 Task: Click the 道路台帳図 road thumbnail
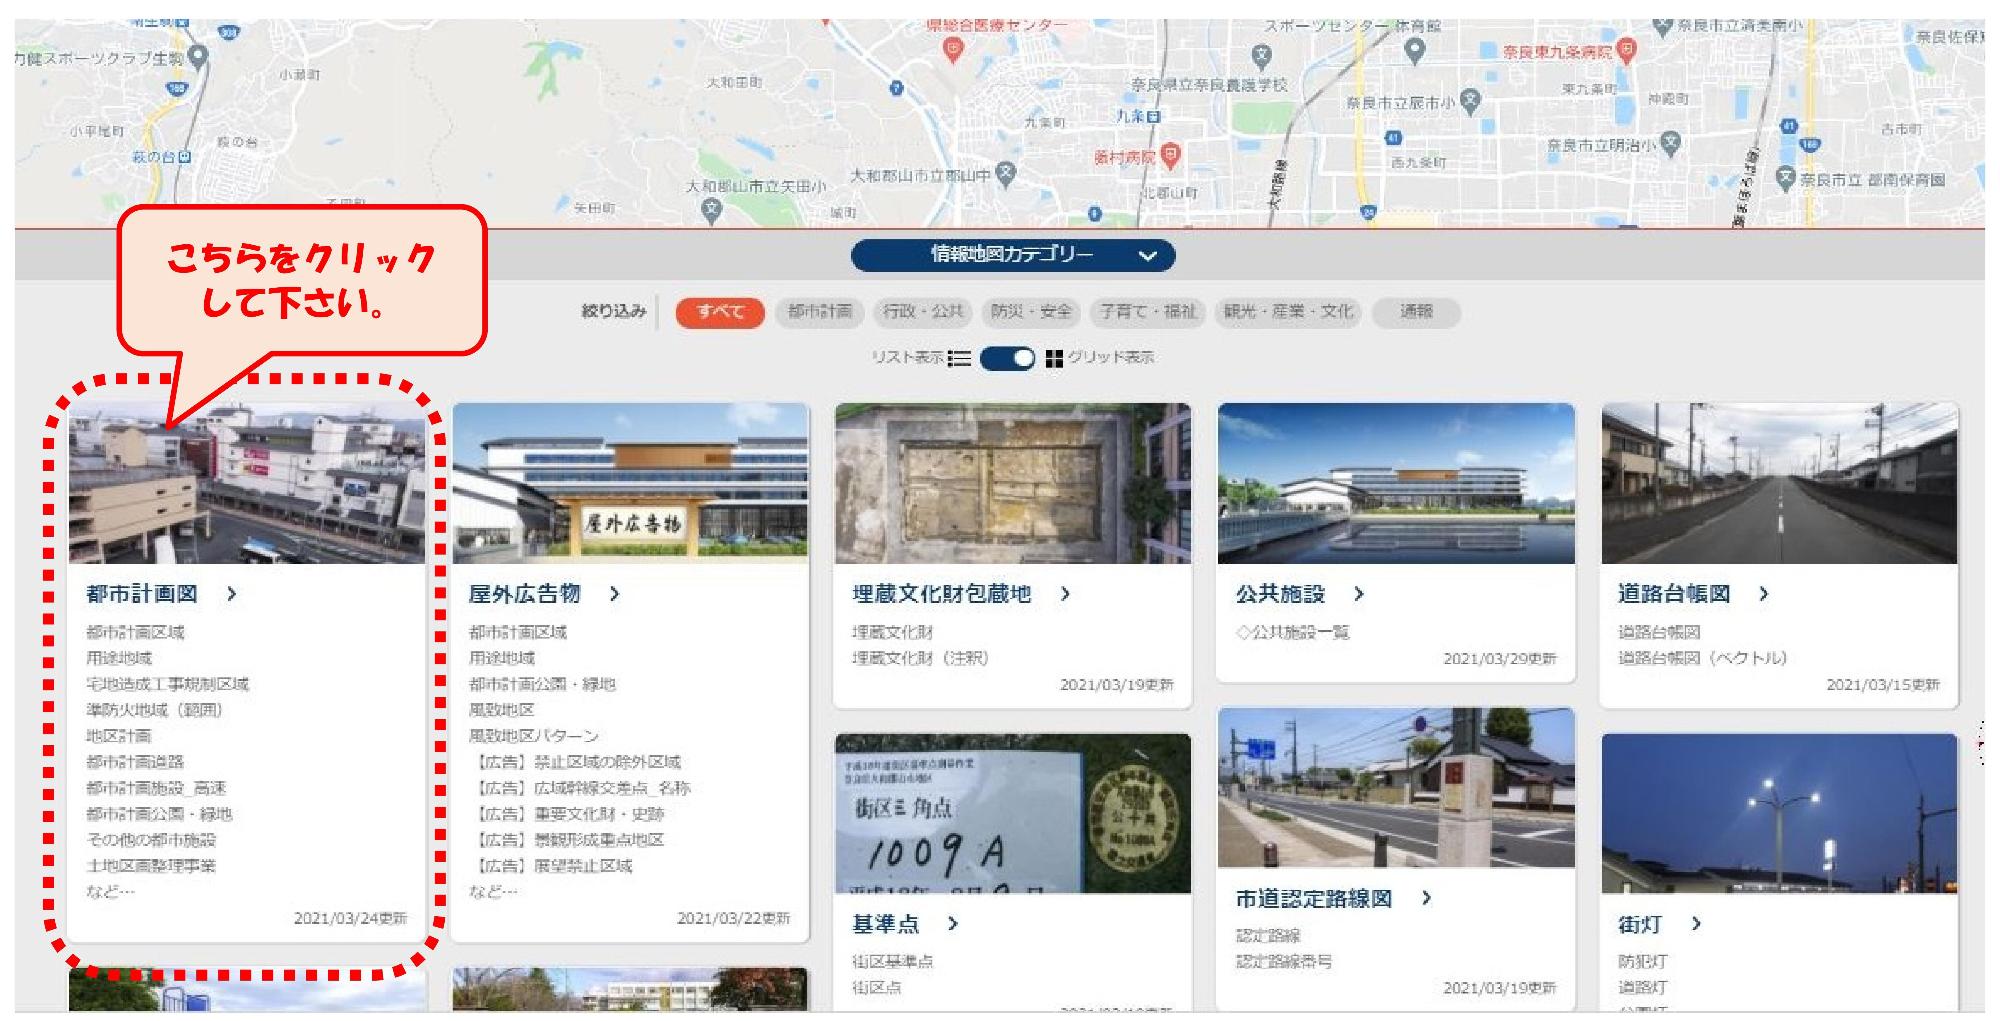pos(1779,484)
